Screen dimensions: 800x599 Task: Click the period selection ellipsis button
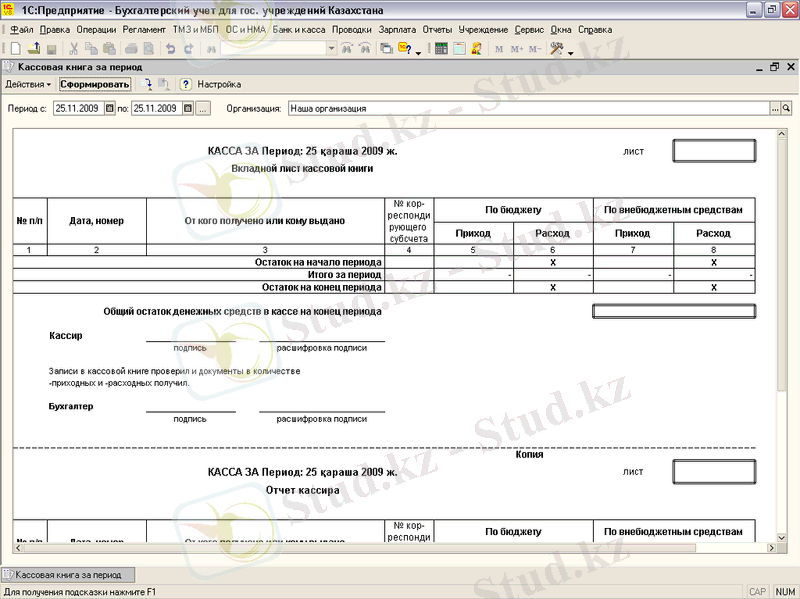point(203,108)
